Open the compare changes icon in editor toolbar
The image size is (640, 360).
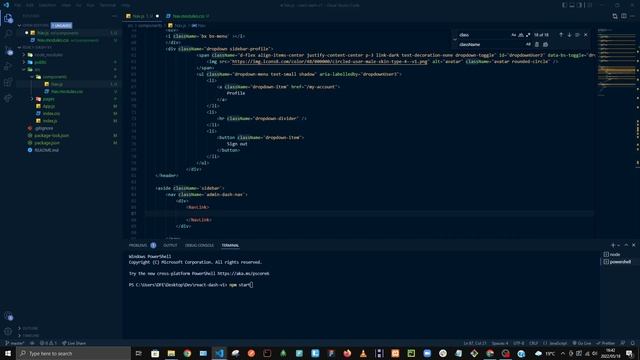click(x=615, y=16)
